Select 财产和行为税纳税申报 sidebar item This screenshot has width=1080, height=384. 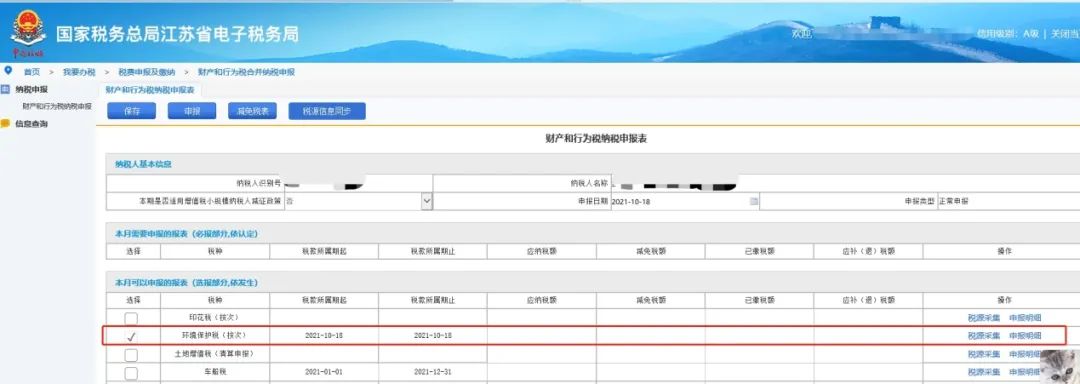(x=56, y=106)
